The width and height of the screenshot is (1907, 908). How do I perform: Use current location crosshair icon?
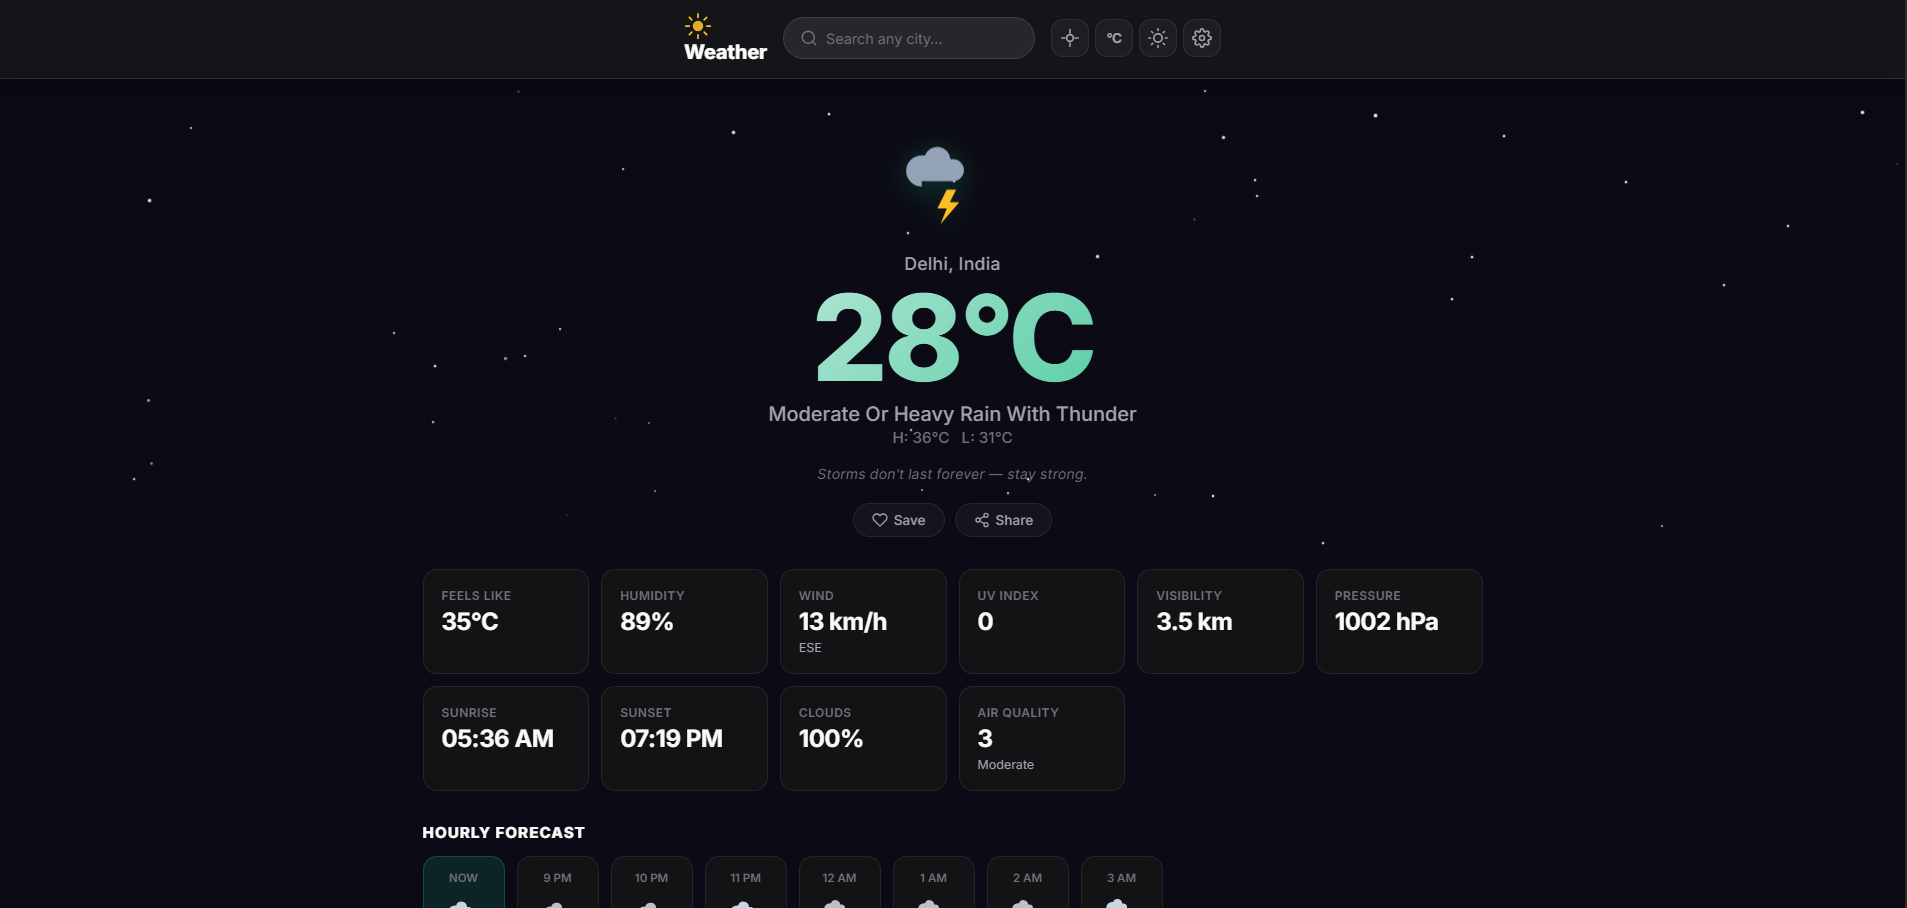point(1070,38)
